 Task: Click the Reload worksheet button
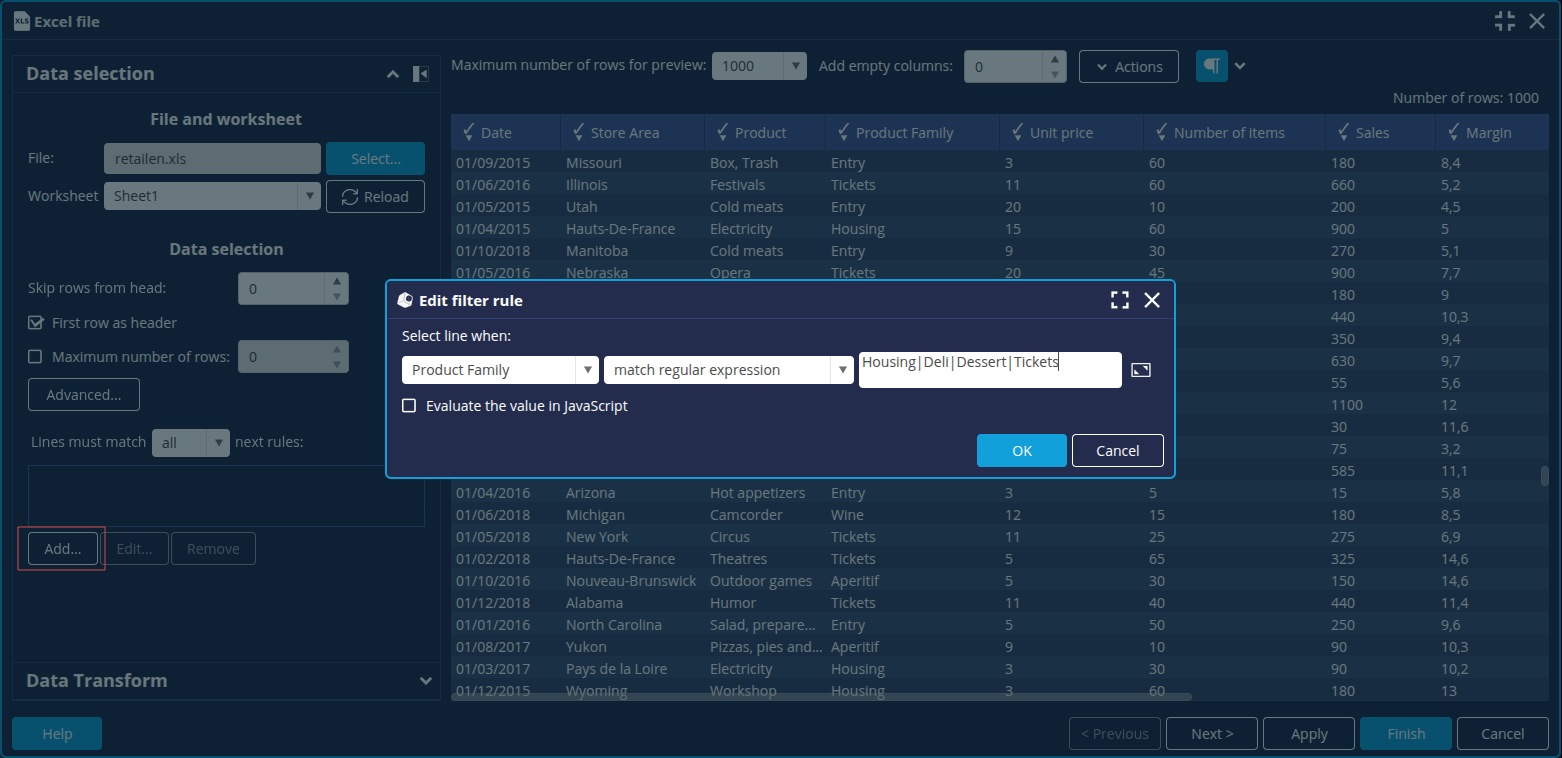click(375, 197)
